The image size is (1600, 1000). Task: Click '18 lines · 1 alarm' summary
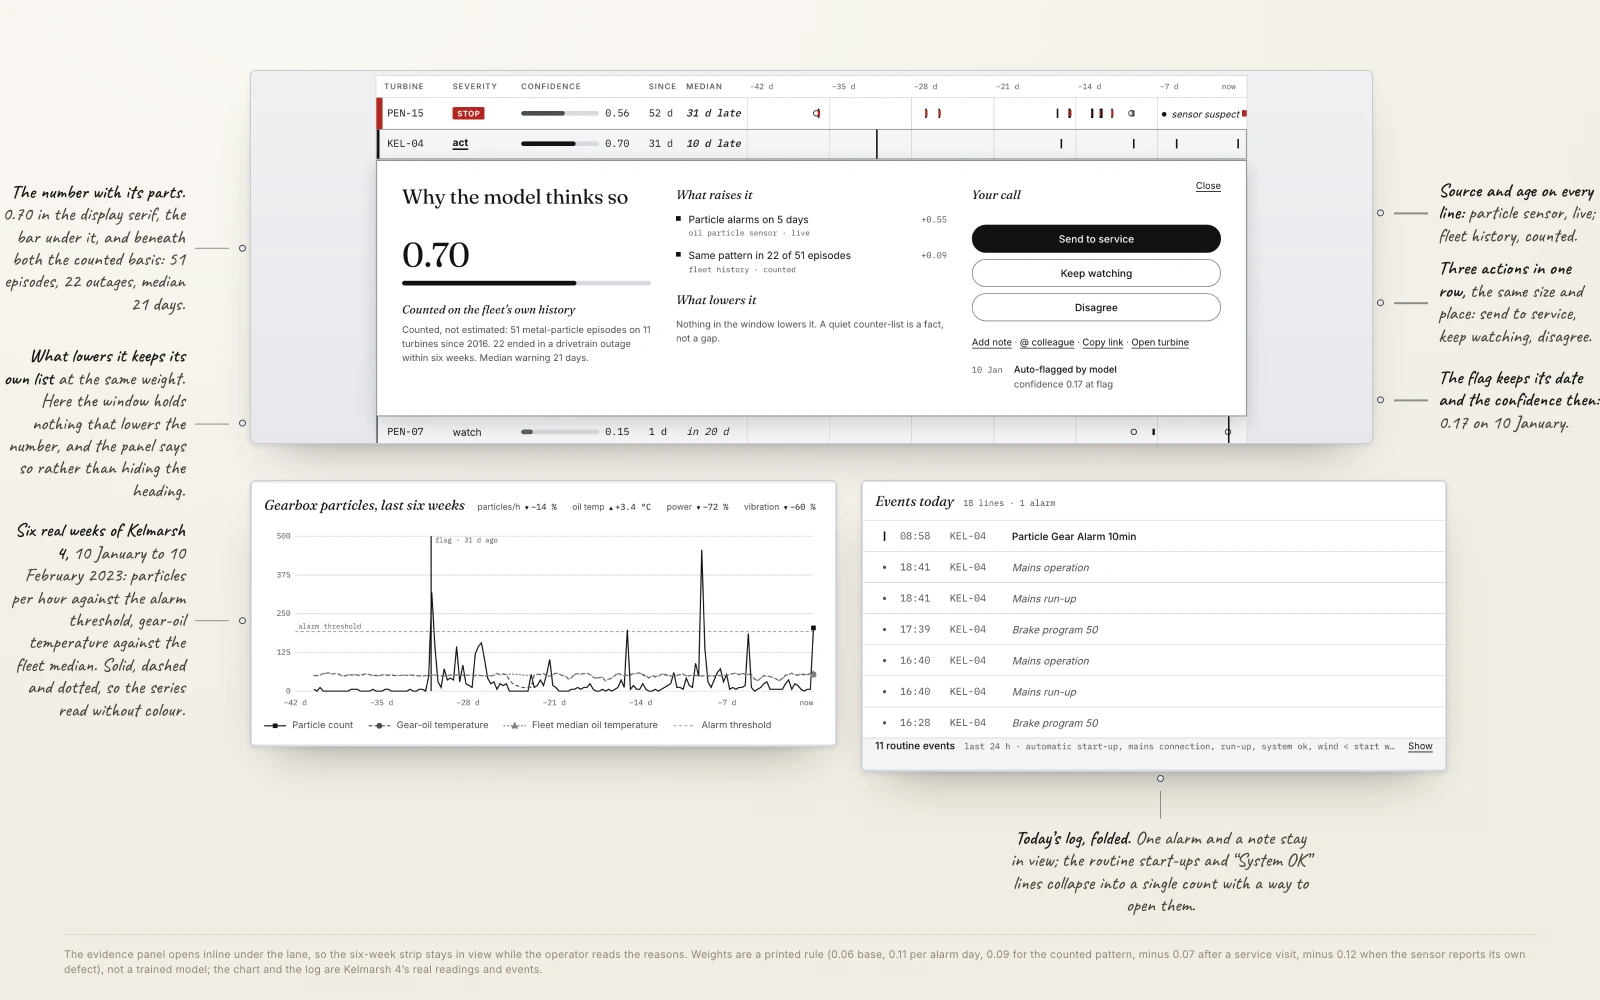click(1009, 504)
